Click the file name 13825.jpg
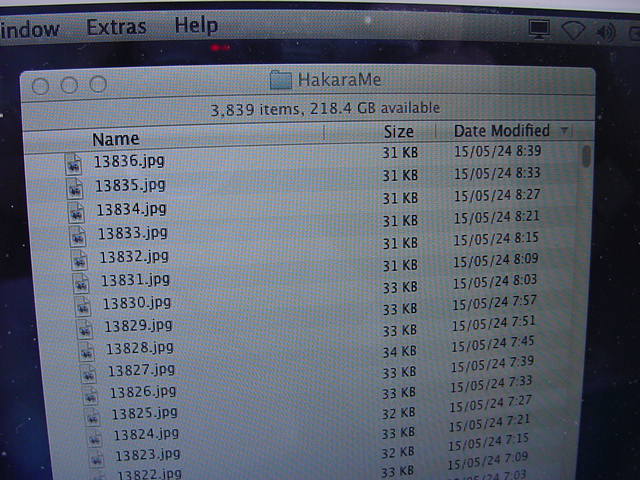640x480 pixels. 145,413
